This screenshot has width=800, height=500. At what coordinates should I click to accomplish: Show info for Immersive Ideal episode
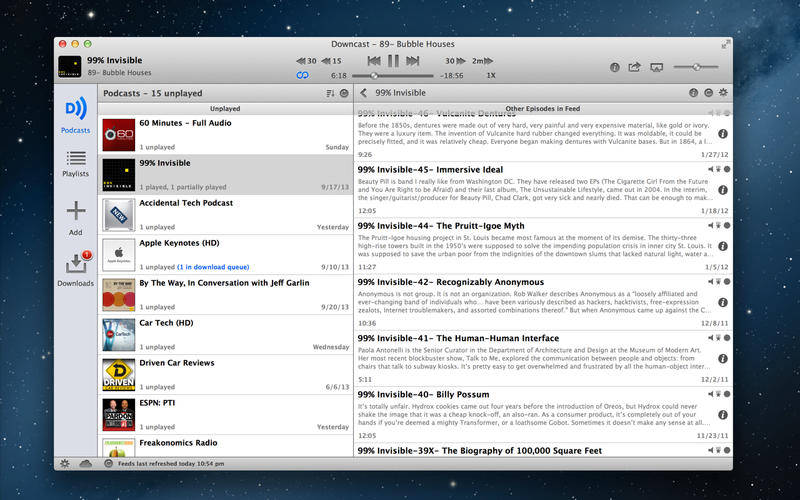(723, 189)
